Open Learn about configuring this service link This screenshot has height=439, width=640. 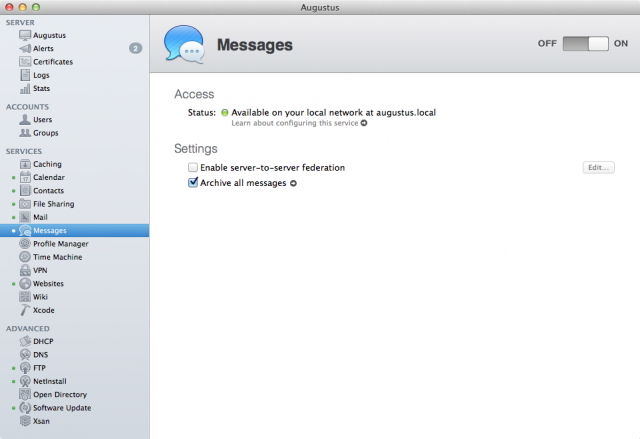[x=294, y=123]
